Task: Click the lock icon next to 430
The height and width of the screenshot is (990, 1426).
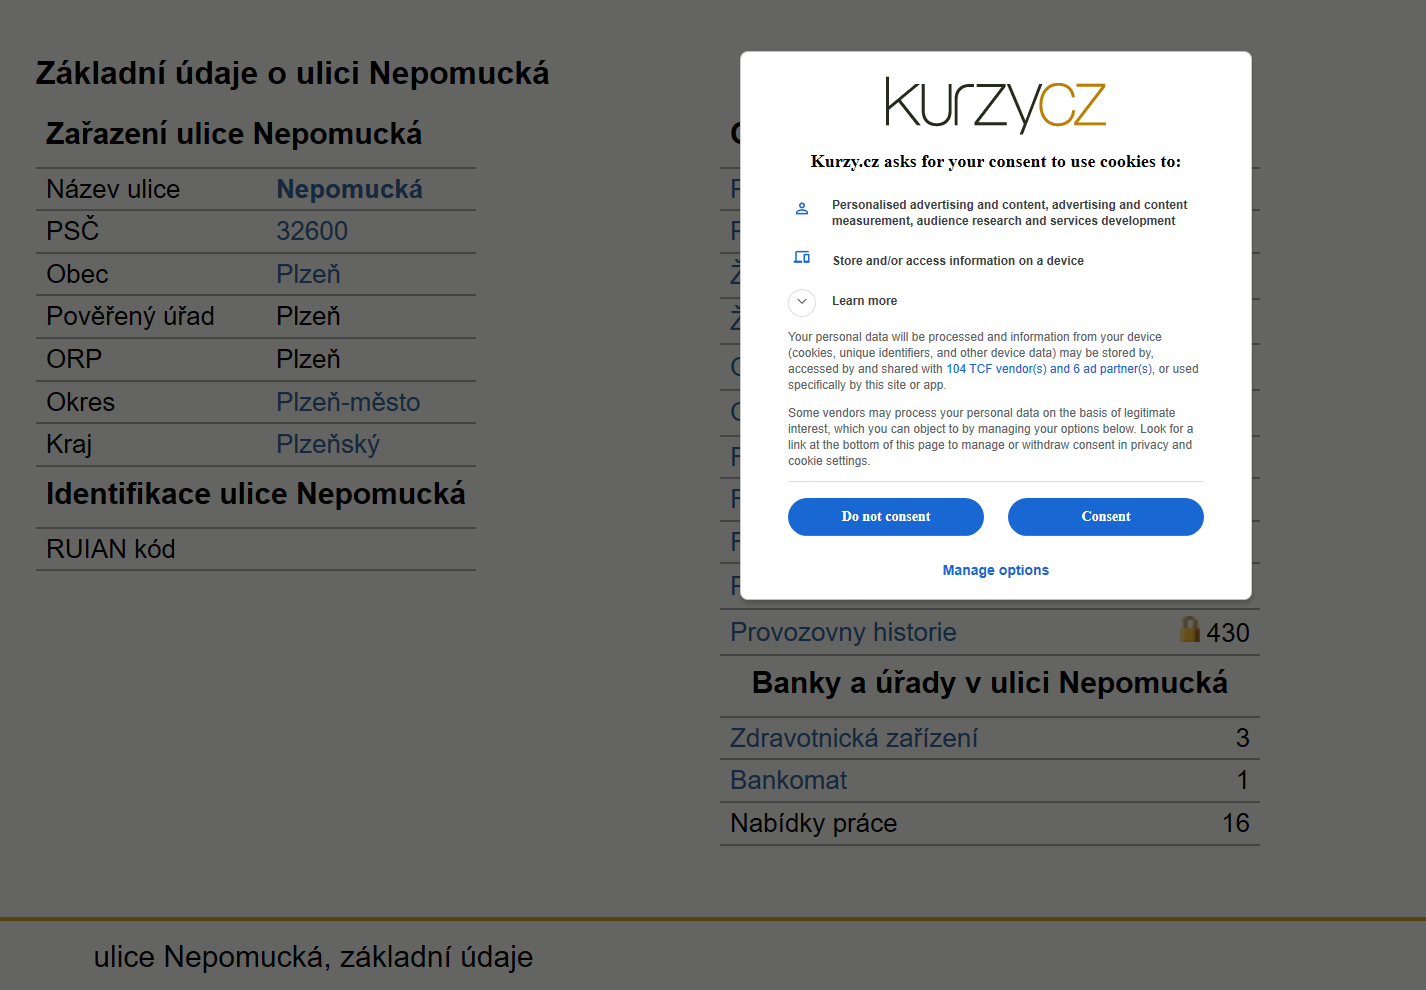Action: point(1190,629)
